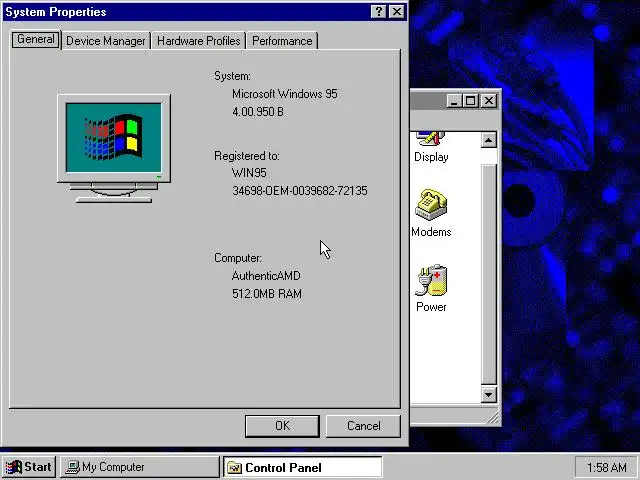Activate My Computer in the taskbar
The image size is (640, 480).
[140, 467]
